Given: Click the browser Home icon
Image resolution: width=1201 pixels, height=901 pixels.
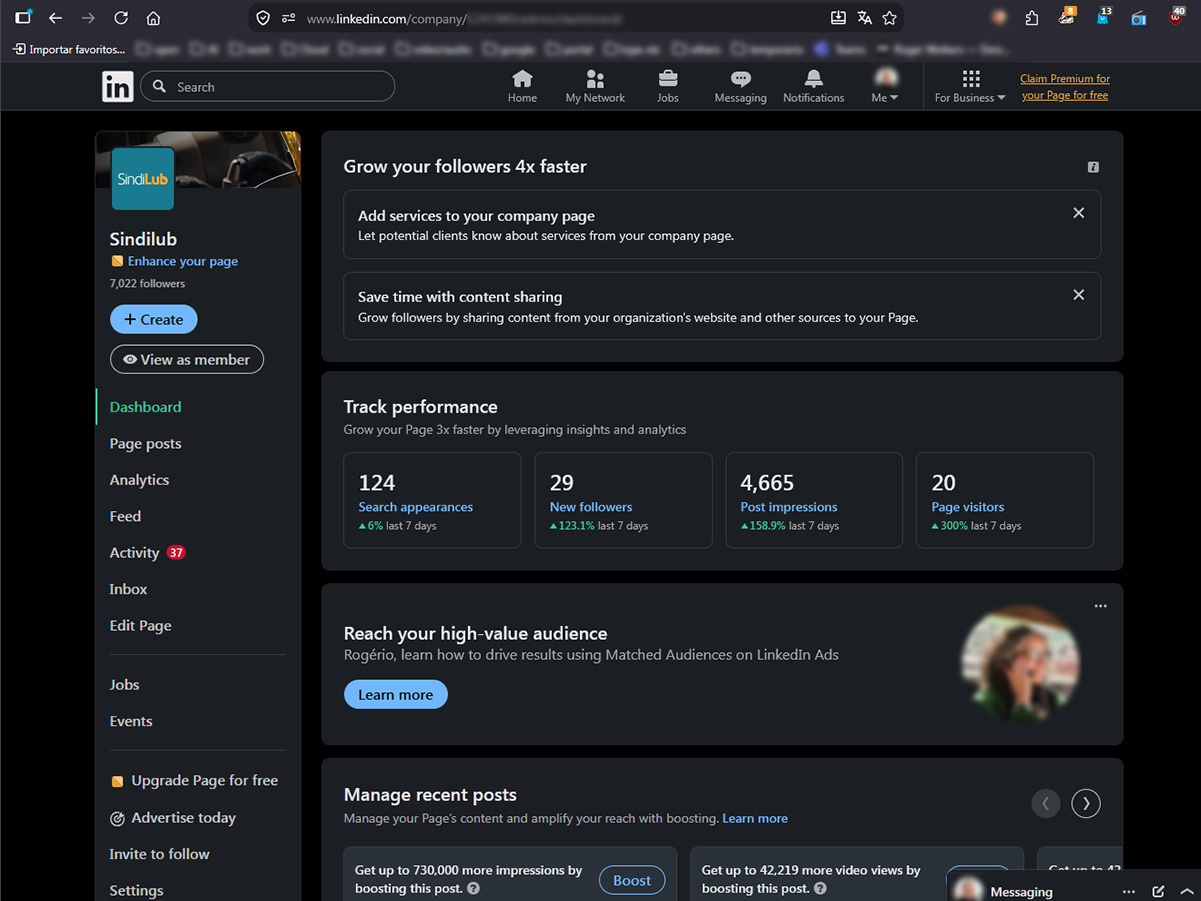Looking at the screenshot, I should coord(153,18).
